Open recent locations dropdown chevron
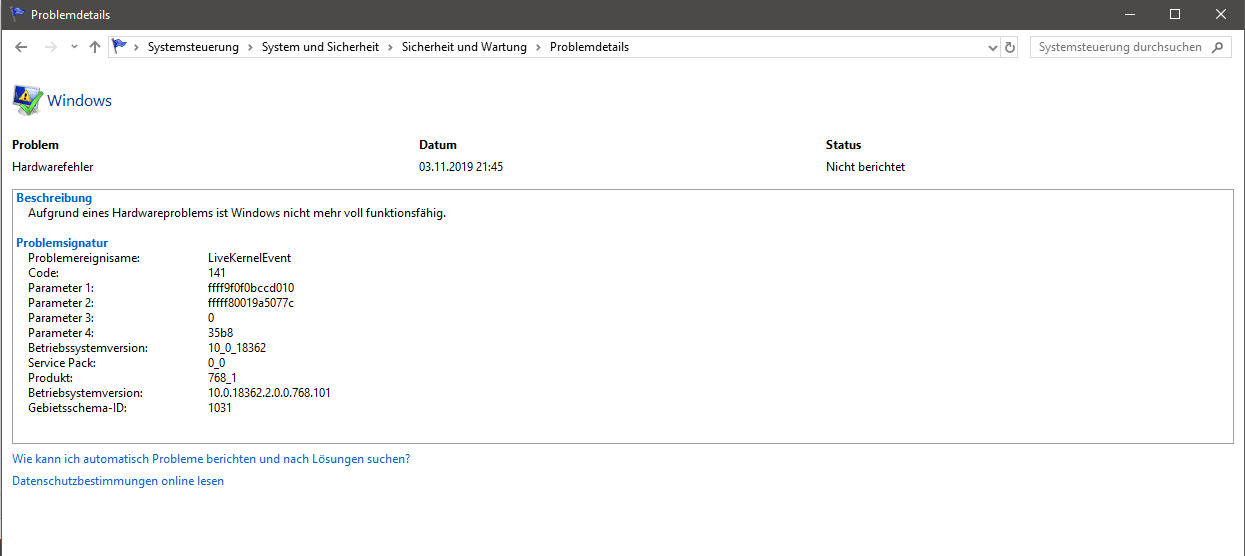 tap(74, 47)
